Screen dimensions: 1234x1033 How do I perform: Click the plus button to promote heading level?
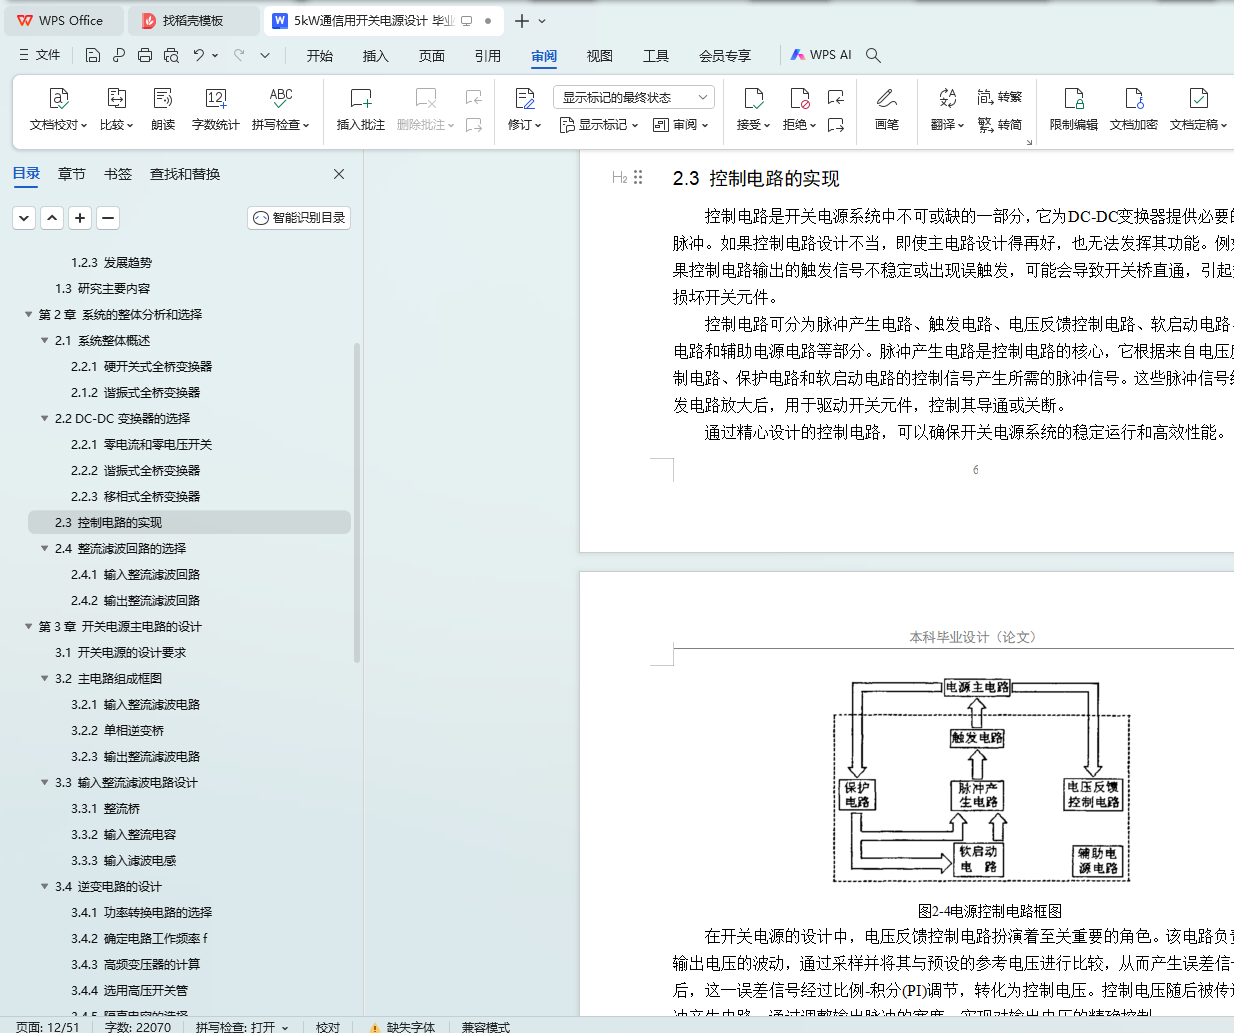tap(80, 217)
